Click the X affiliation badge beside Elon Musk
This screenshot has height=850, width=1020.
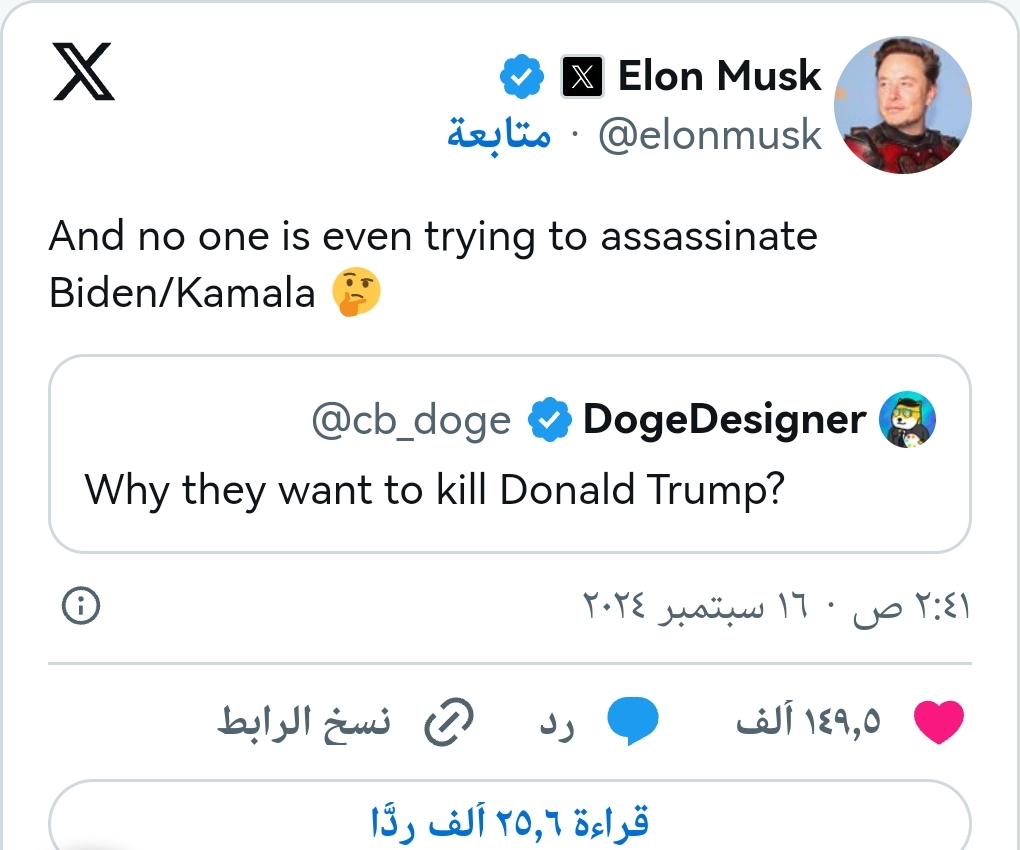click(x=582, y=77)
